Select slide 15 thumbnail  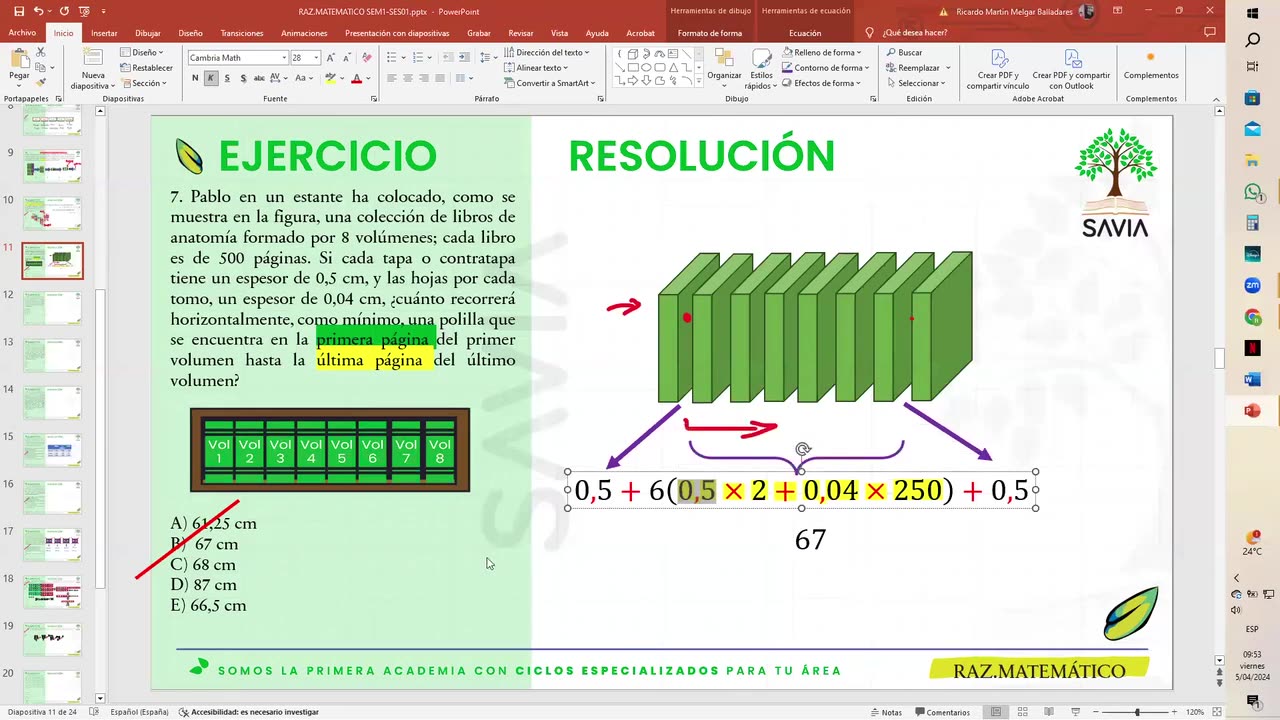point(52,450)
